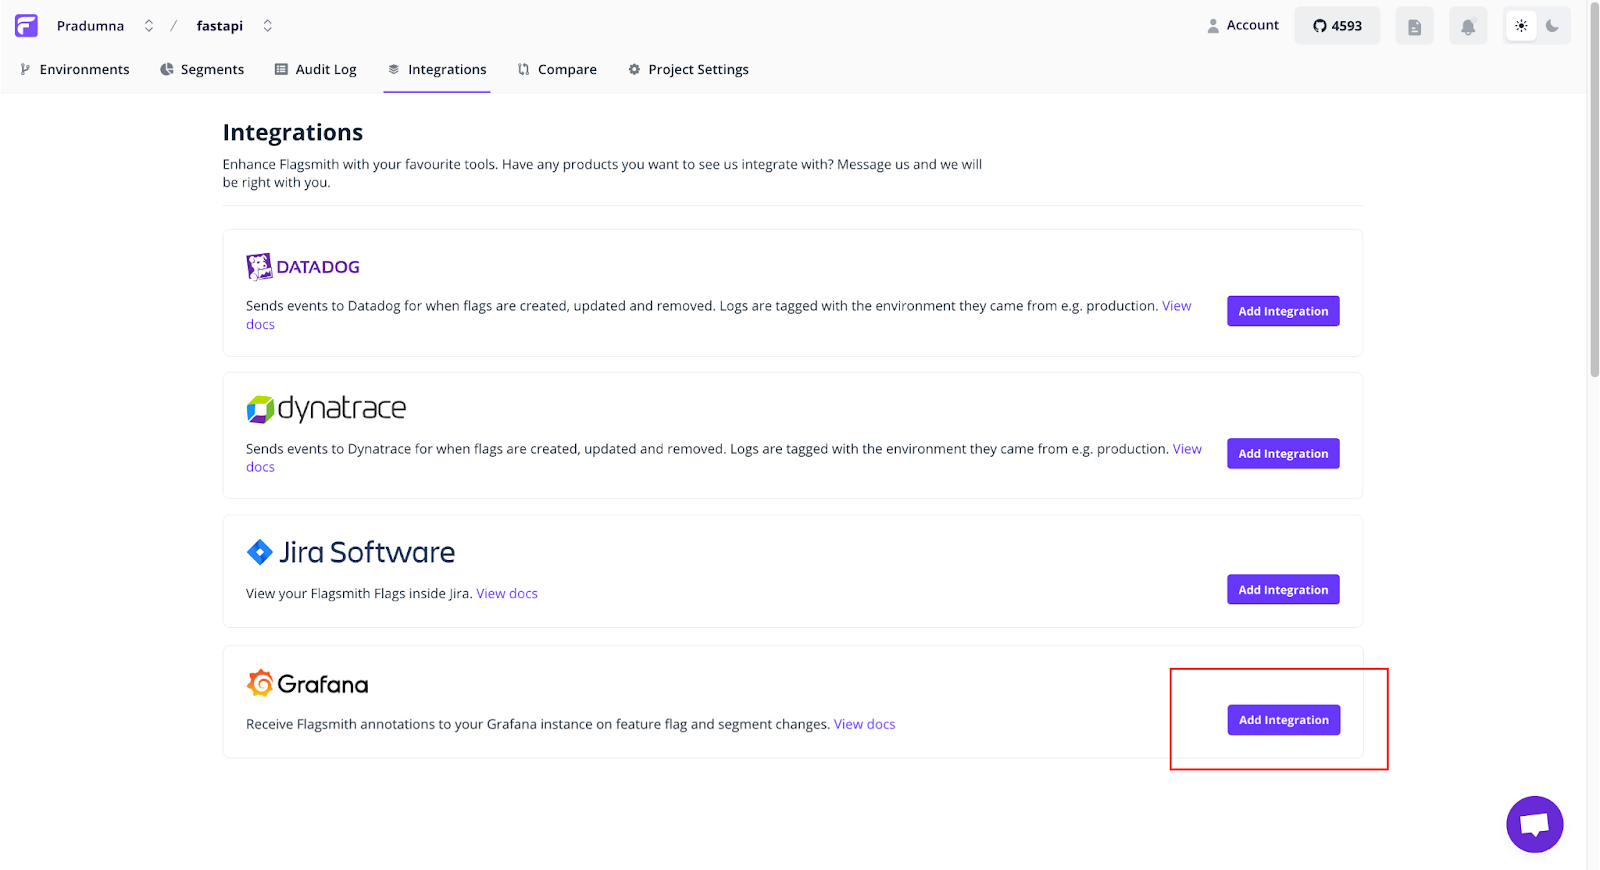Open the Account page
This screenshot has height=870, width=1600.
[1243, 26]
